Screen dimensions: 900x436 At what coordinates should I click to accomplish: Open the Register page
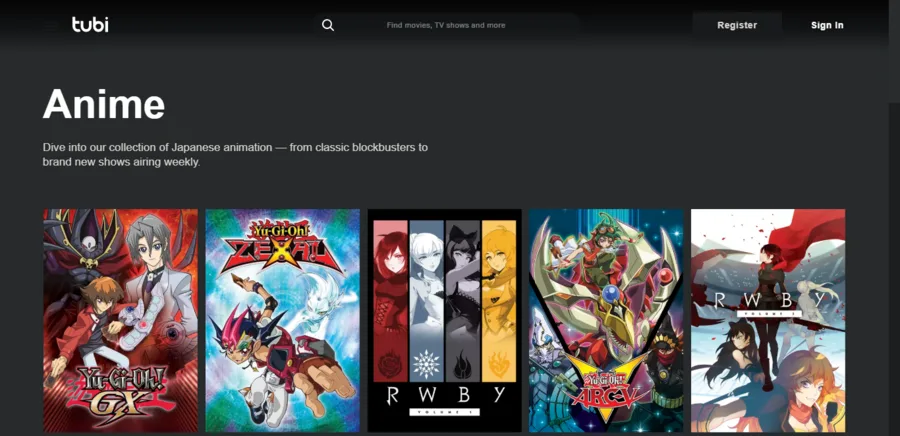[x=737, y=25]
